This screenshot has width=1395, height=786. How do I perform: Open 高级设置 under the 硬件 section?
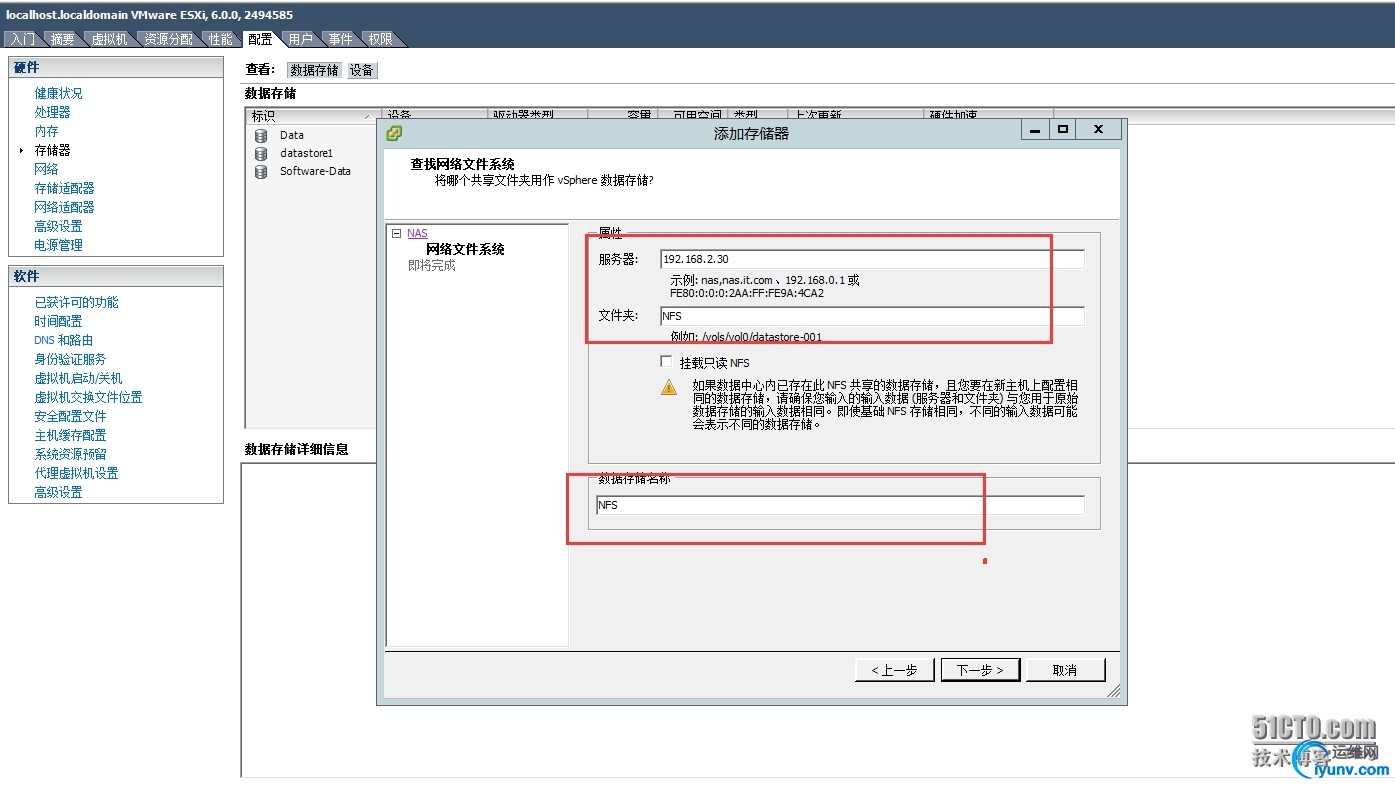[59, 226]
